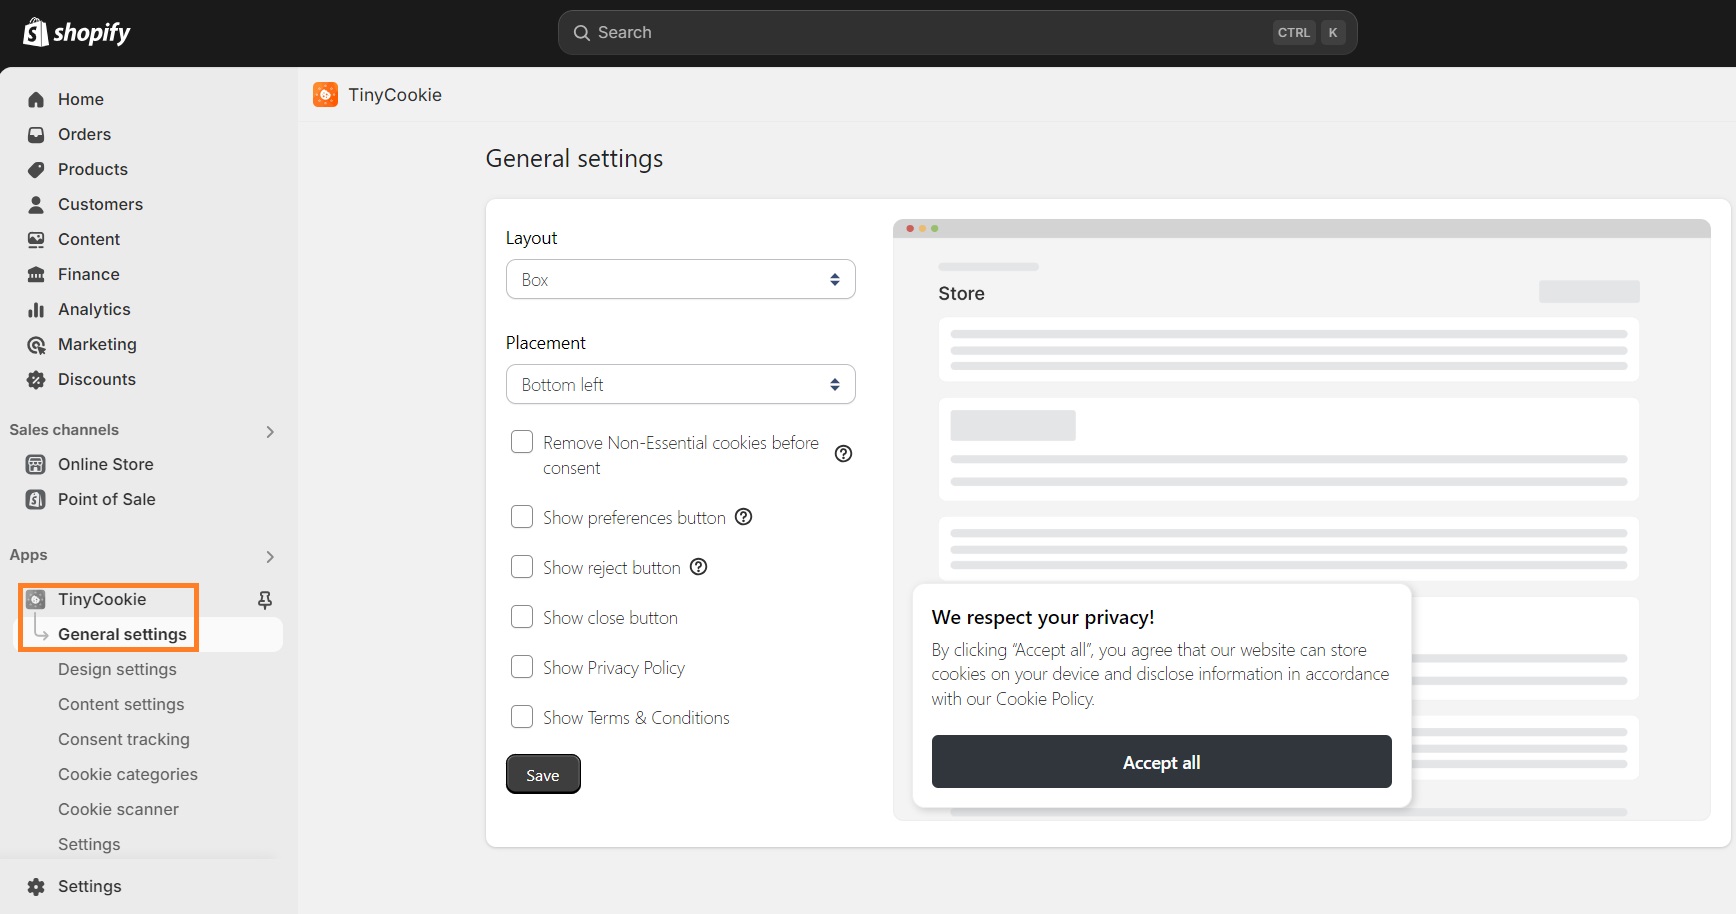The width and height of the screenshot is (1736, 914).
Task: Open Consent tracking settings
Action: tap(123, 739)
